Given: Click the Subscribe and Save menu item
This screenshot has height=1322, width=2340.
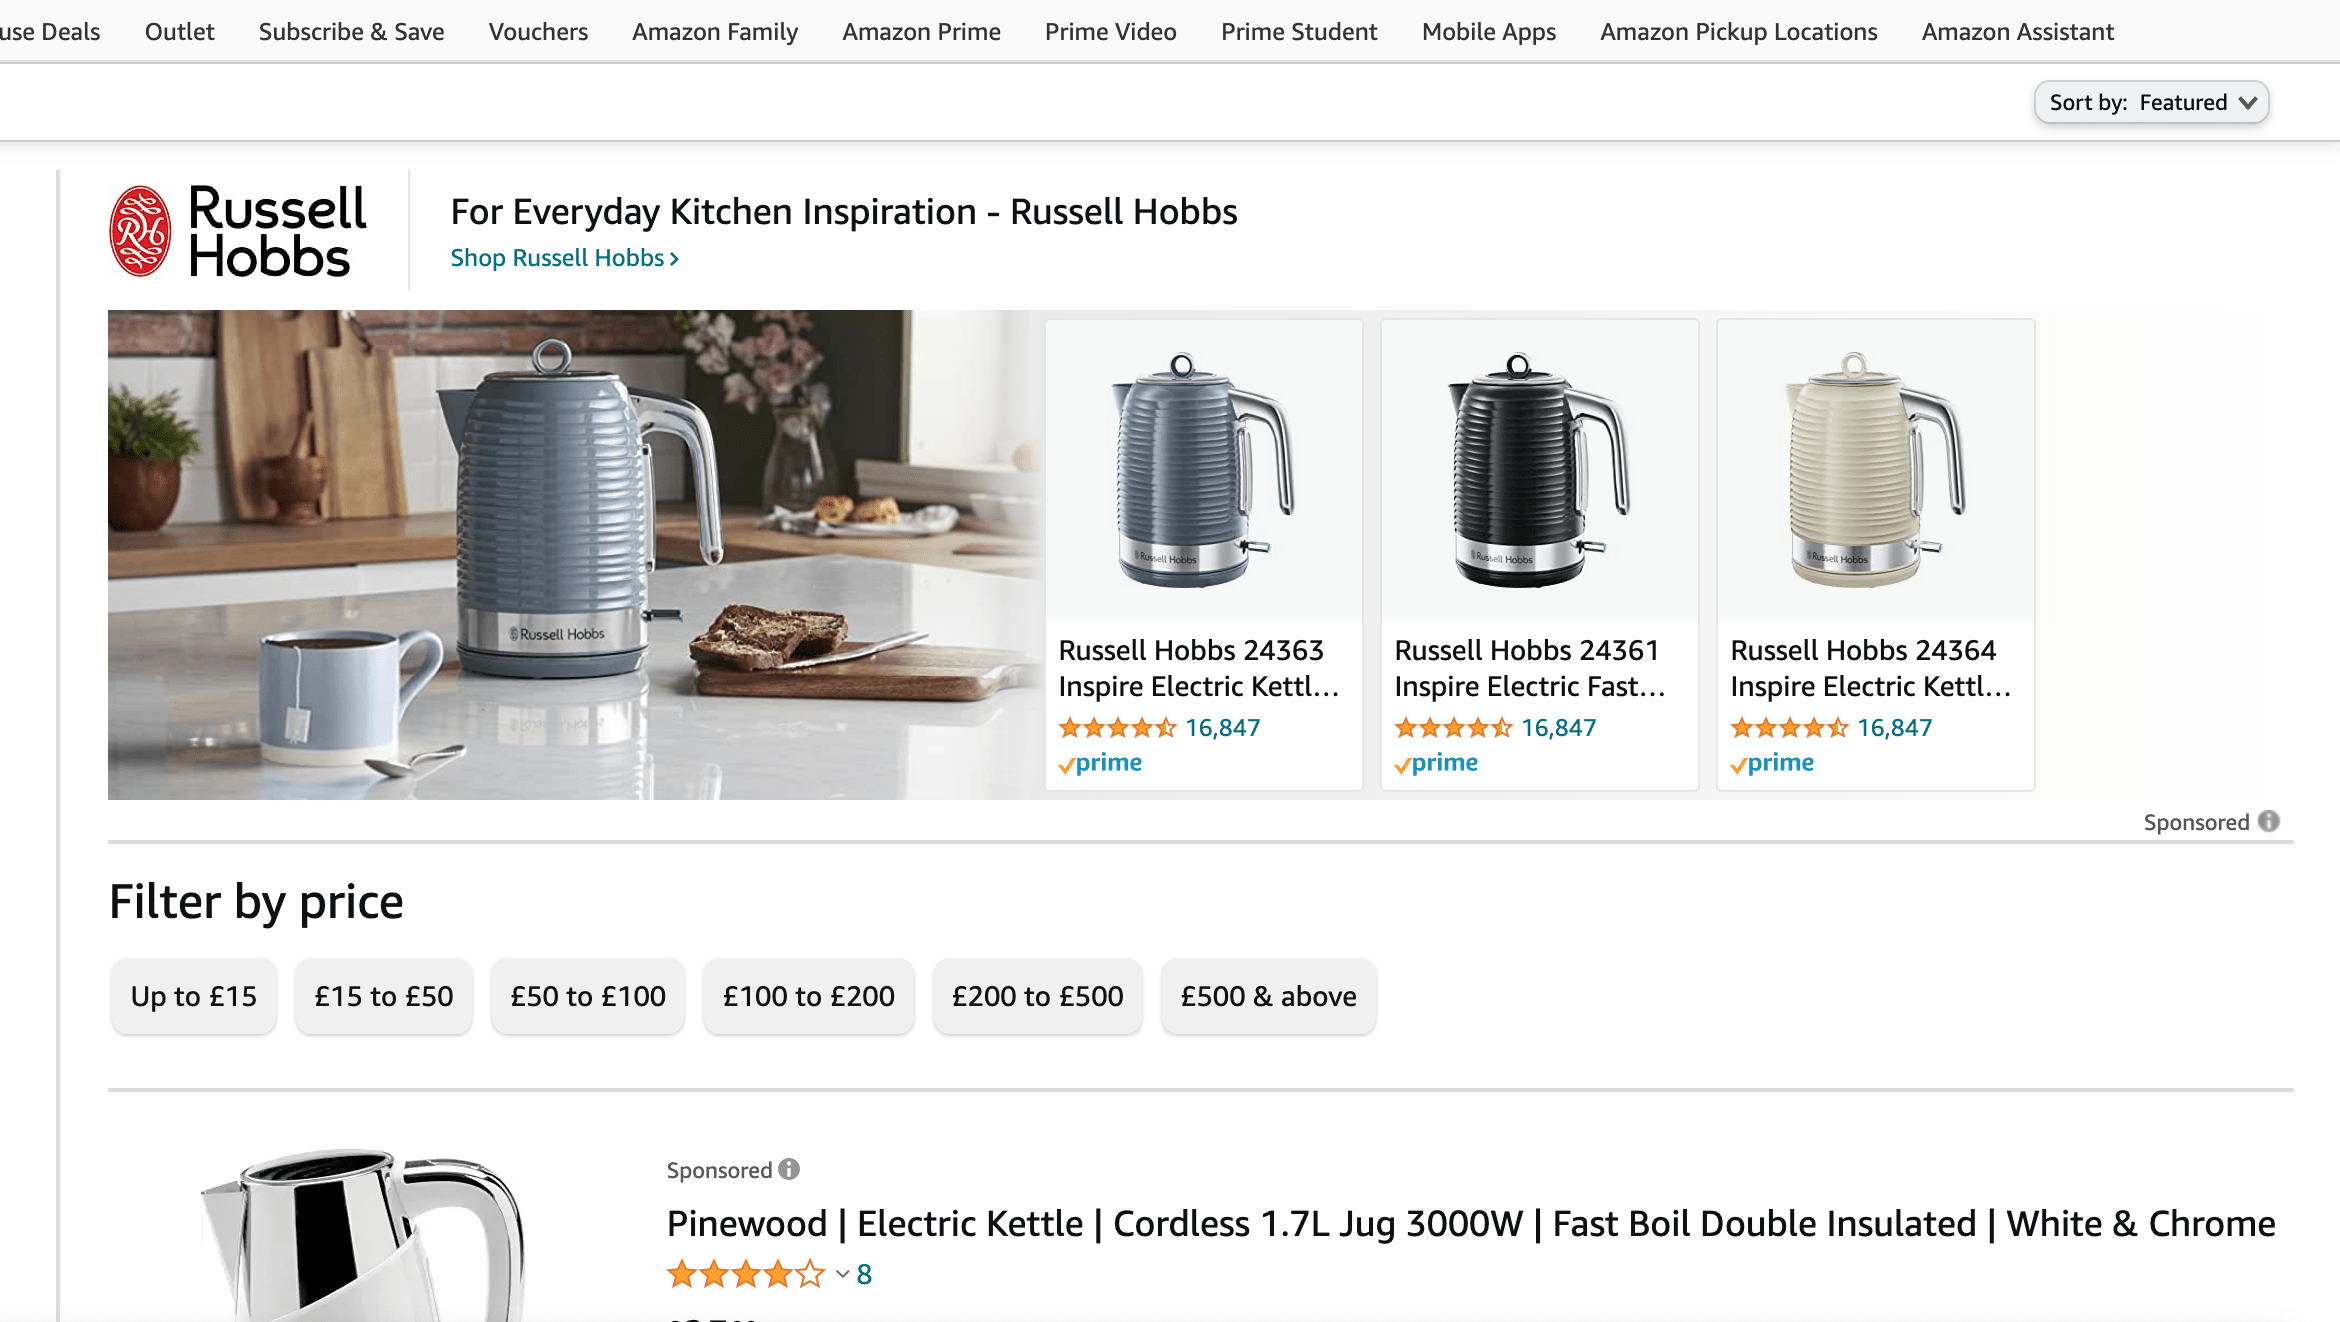Looking at the screenshot, I should 350,31.
